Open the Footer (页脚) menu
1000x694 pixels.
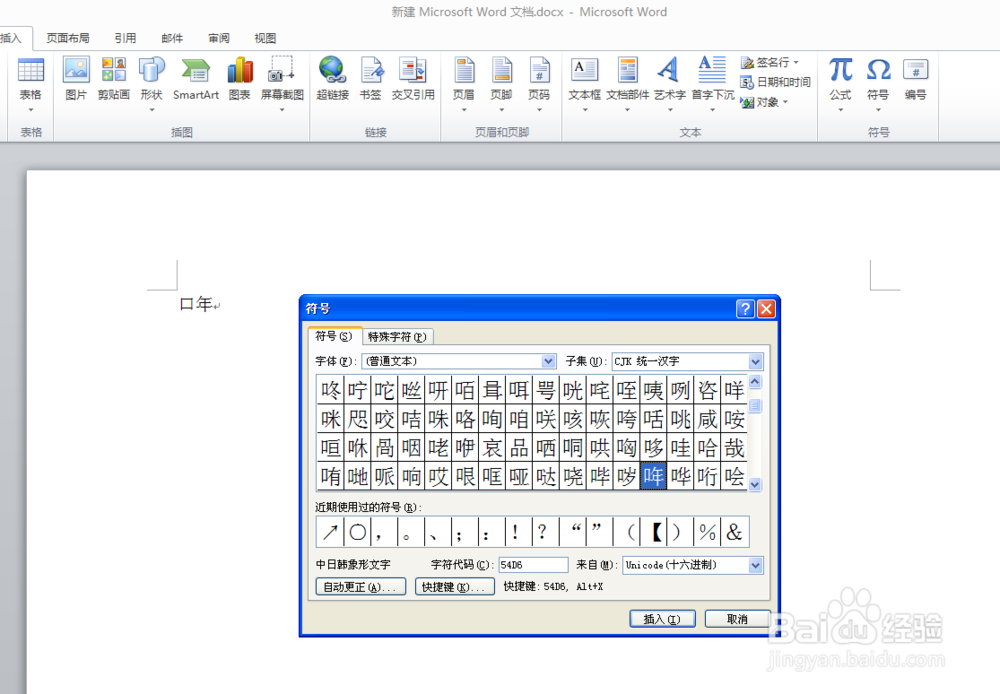(501, 79)
